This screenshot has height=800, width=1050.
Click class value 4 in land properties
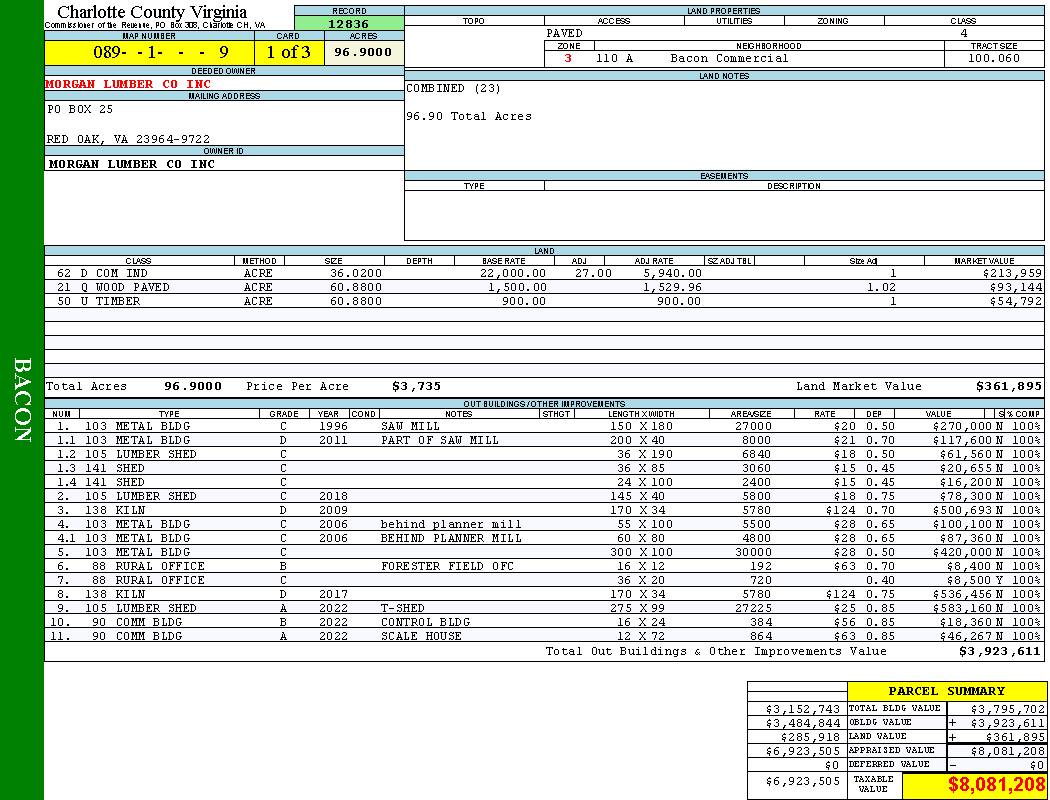coord(964,33)
